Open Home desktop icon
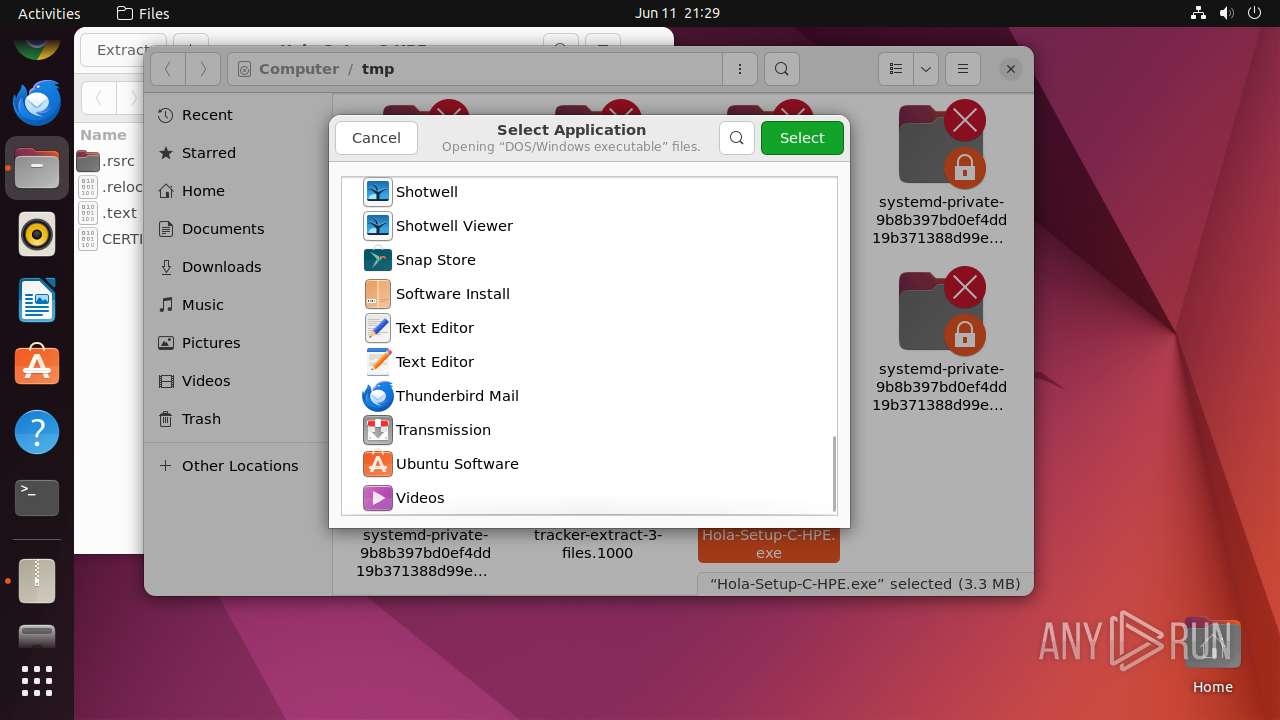Viewport: 1280px width, 720px height. pos(1212,657)
